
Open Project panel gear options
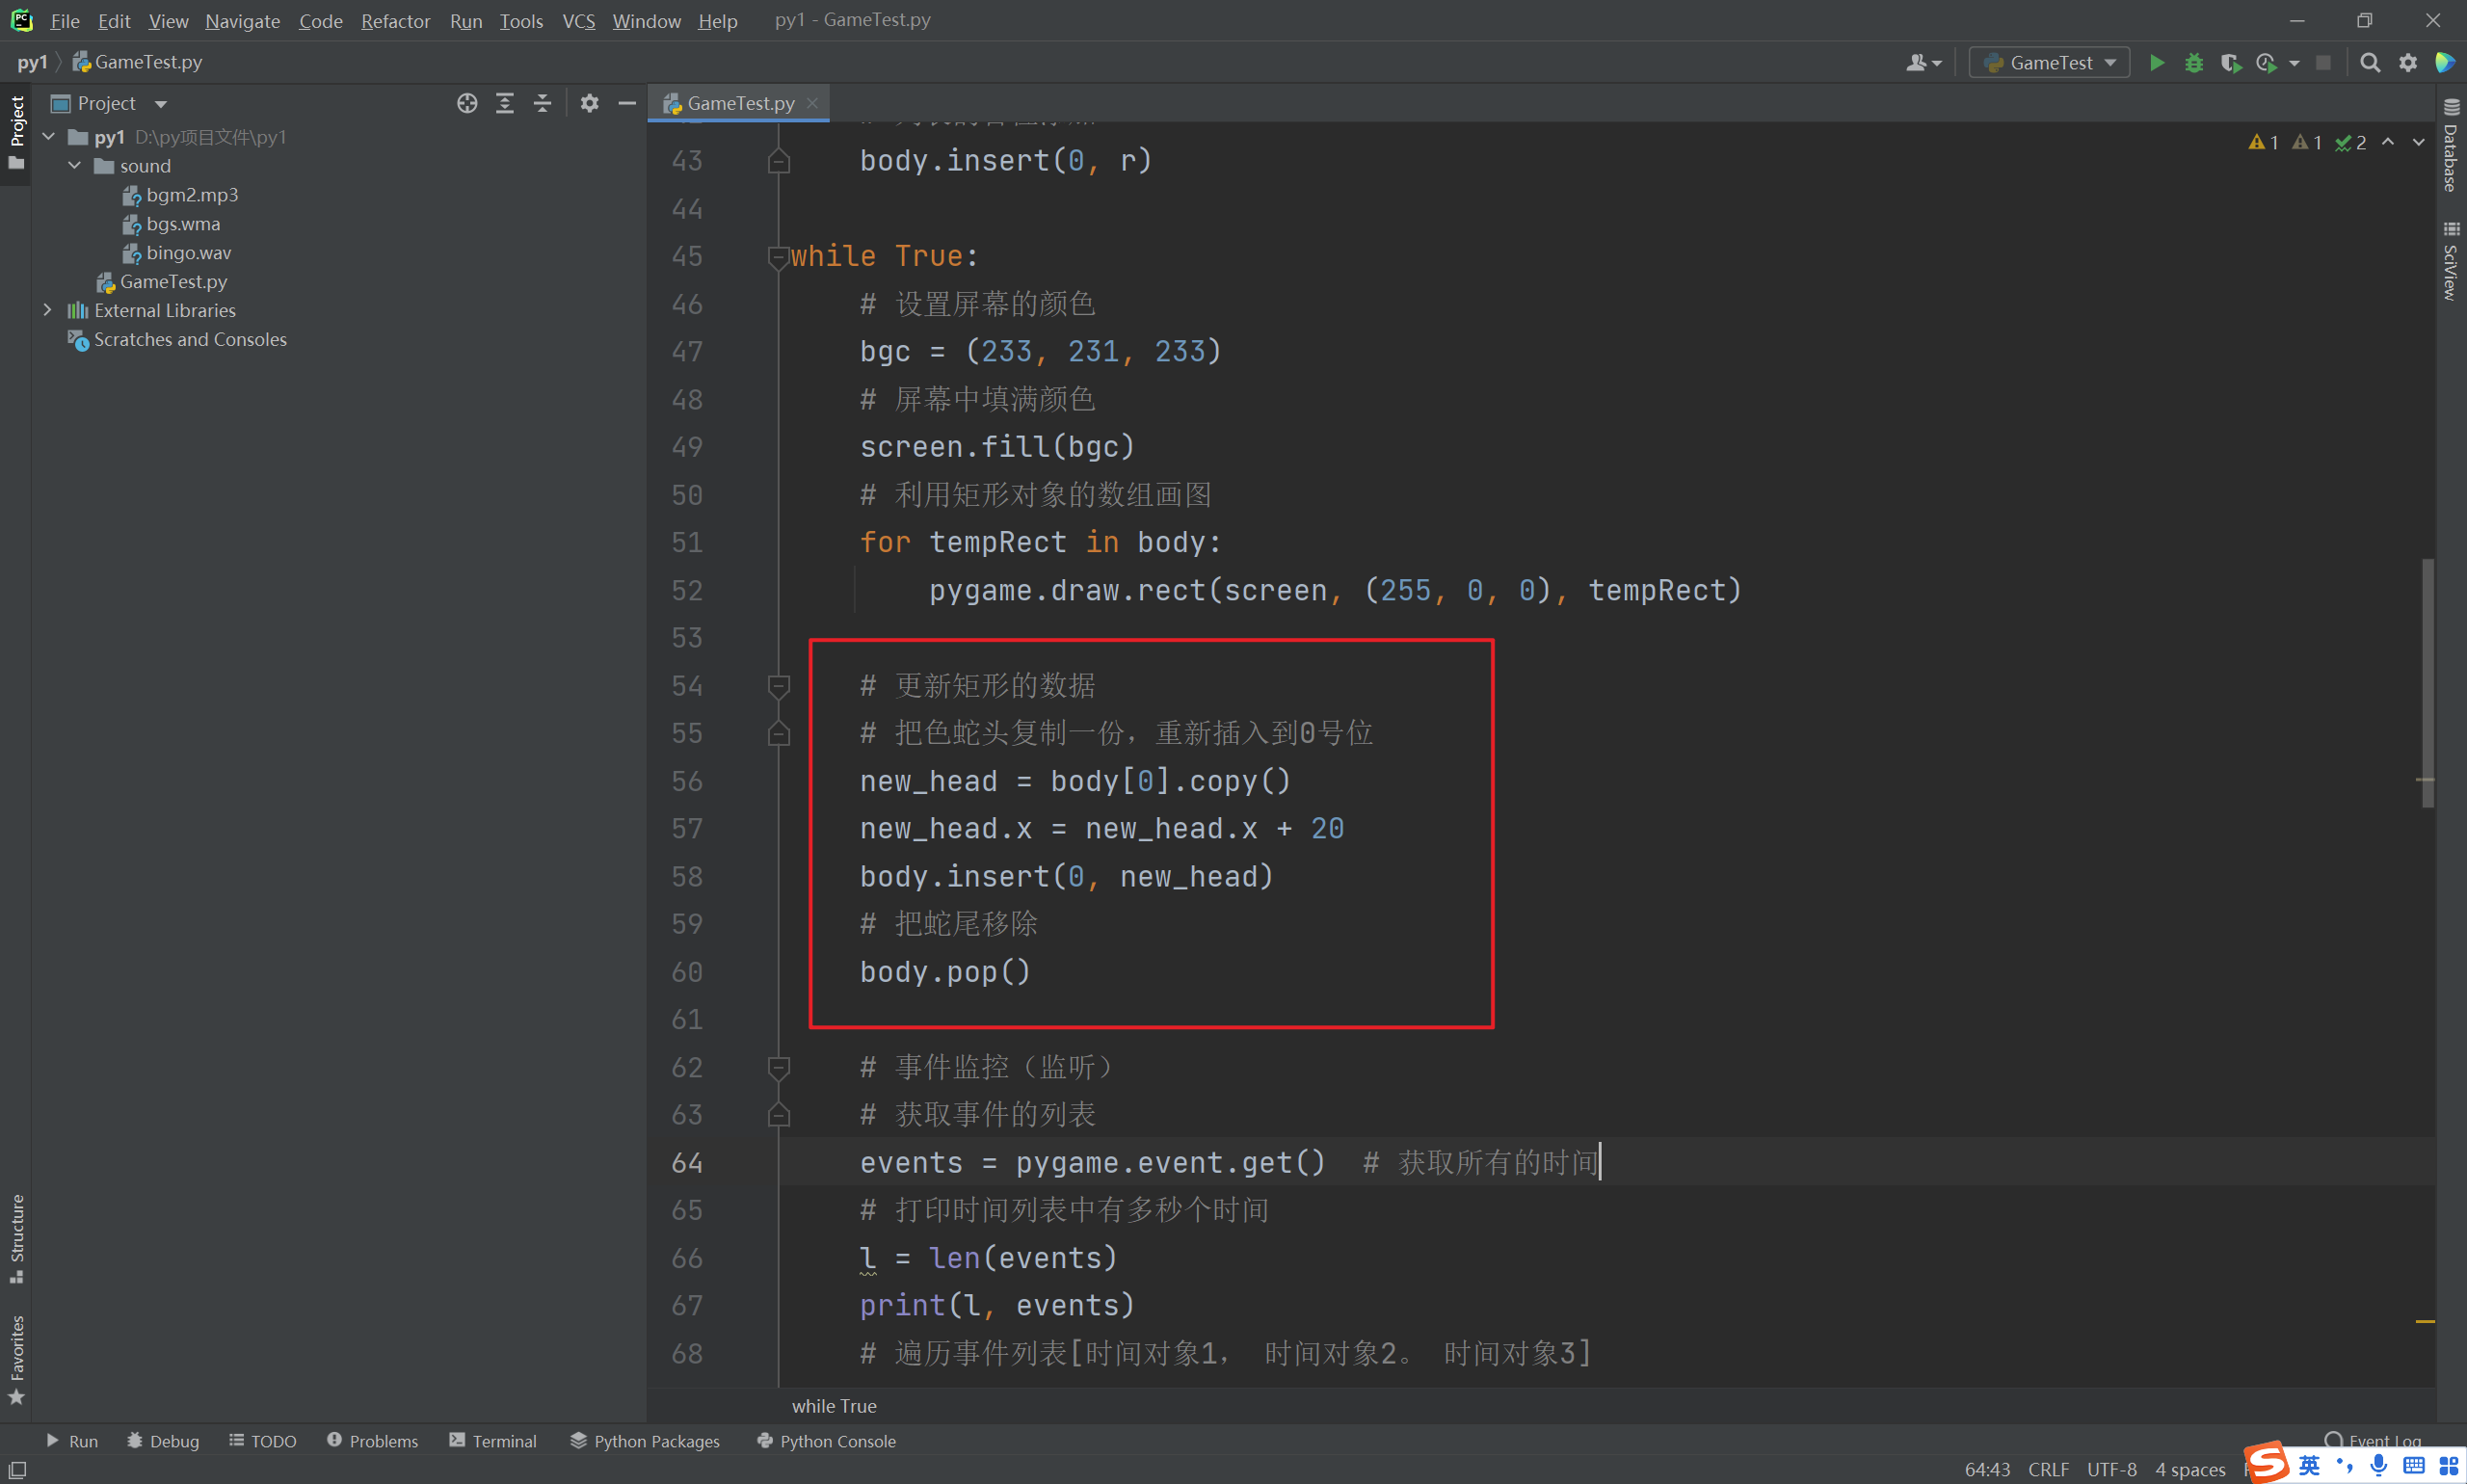[590, 103]
